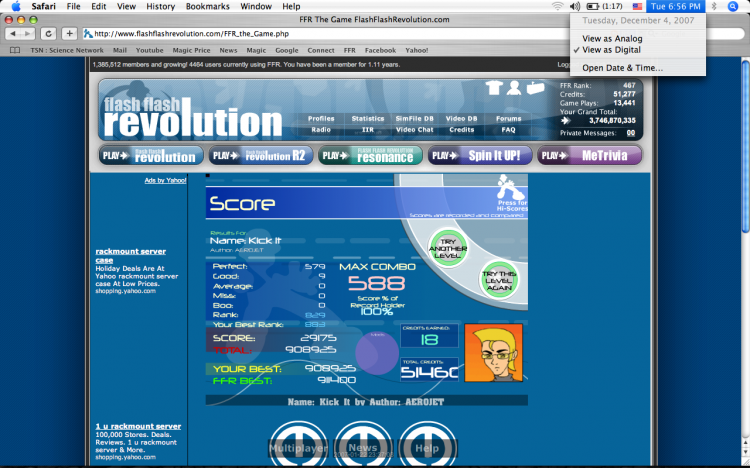750x468 pixels.
Task: Click the Wi-Fi status icon
Action: 557,6
